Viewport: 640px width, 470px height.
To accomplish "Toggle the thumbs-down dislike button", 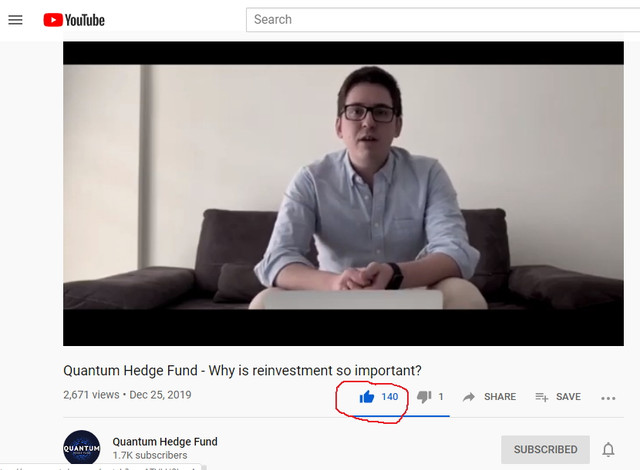I will [424, 397].
